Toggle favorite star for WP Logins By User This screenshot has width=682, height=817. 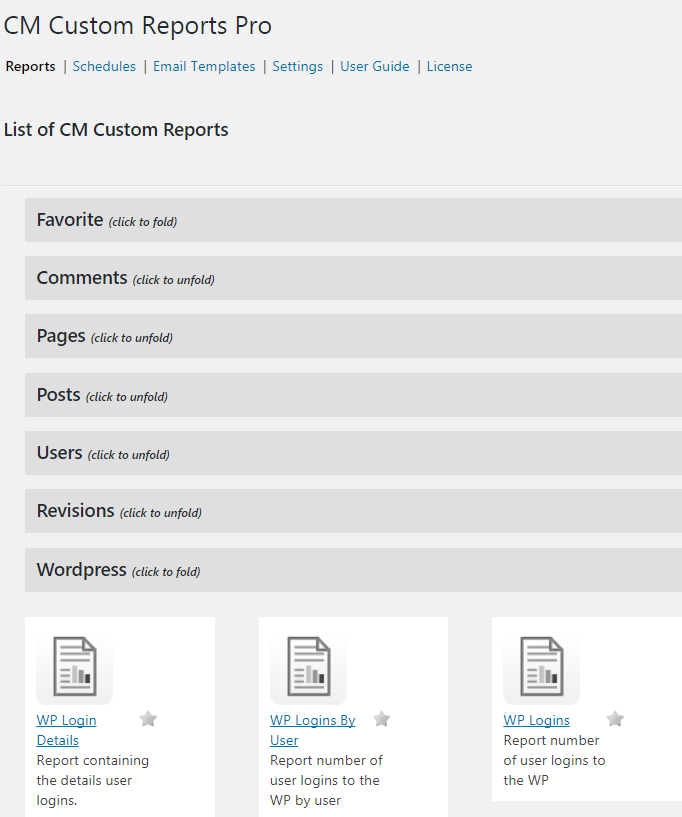tap(381, 719)
